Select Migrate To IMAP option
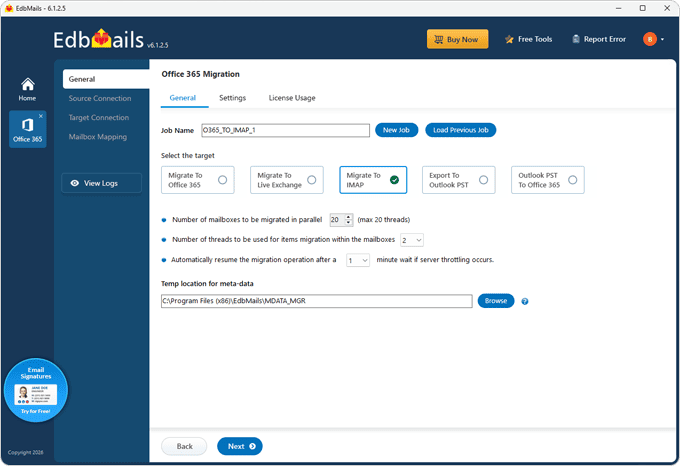 point(373,180)
